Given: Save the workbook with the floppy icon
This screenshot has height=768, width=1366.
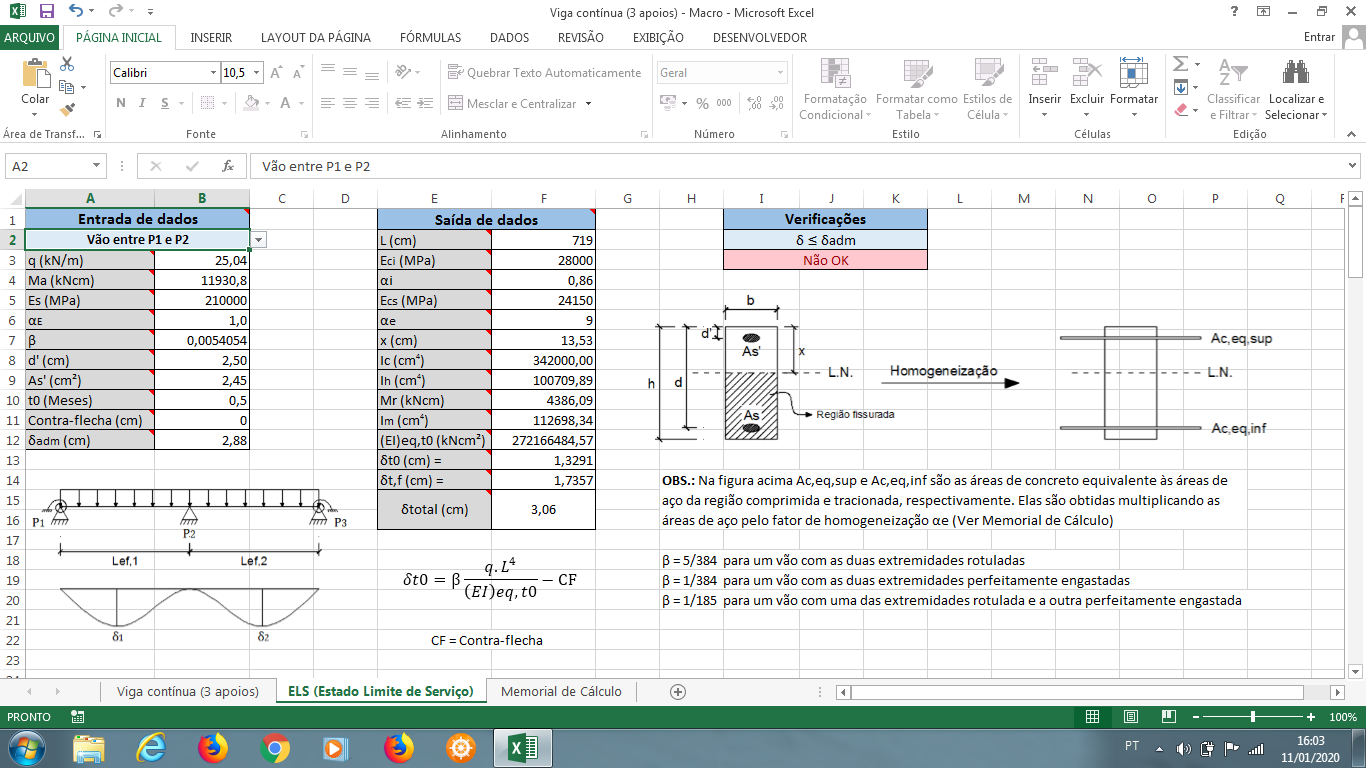Looking at the screenshot, I should pos(46,12).
